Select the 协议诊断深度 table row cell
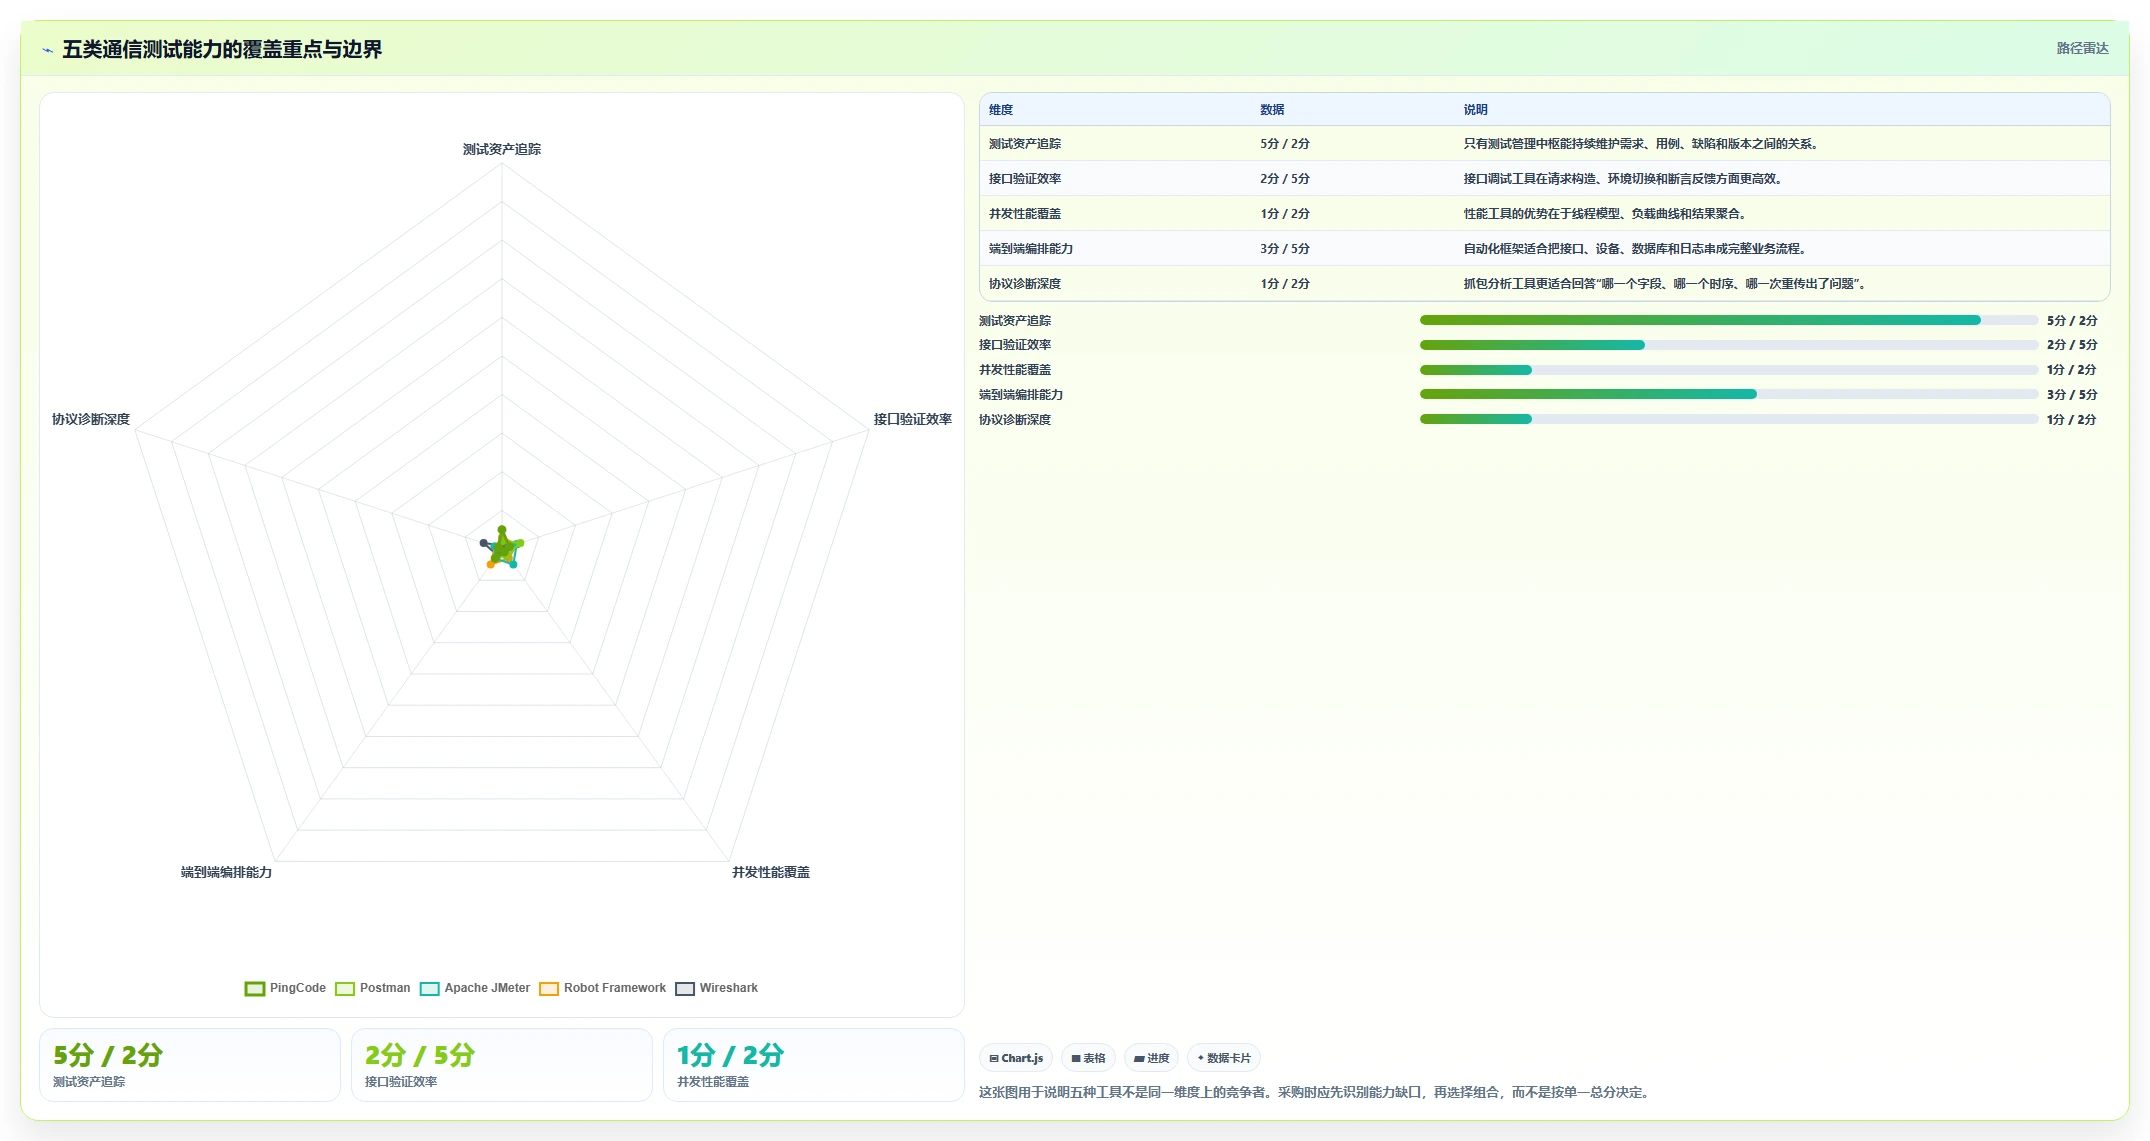 [x=1025, y=284]
